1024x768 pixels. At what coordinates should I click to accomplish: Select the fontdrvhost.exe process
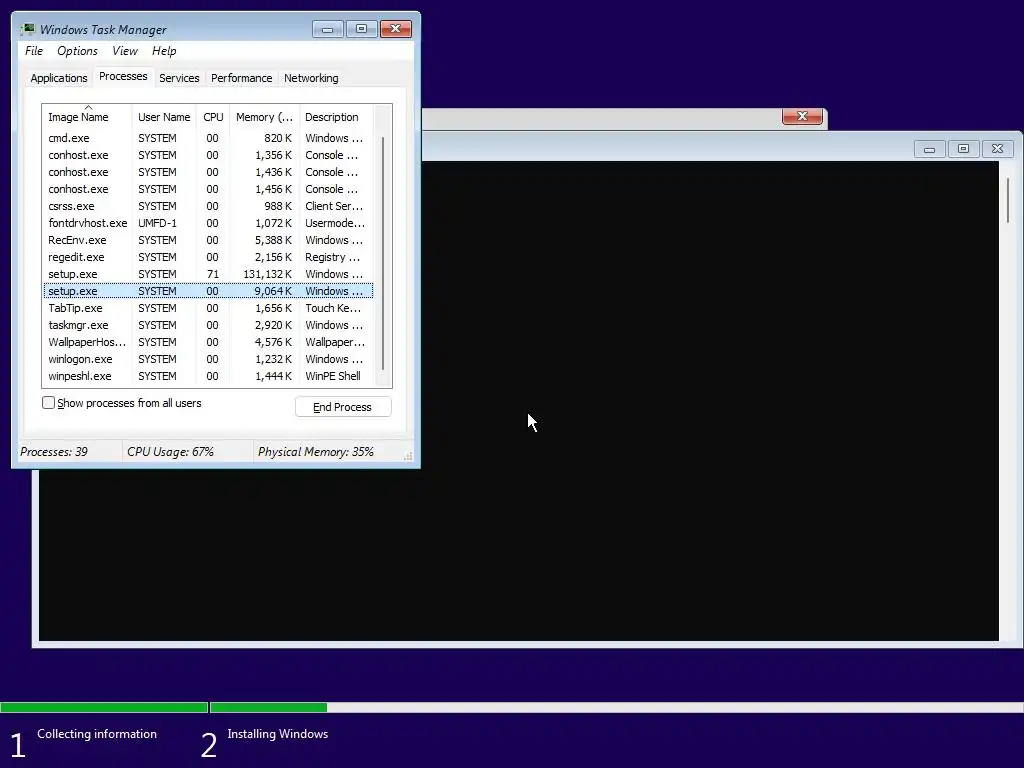(208, 223)
